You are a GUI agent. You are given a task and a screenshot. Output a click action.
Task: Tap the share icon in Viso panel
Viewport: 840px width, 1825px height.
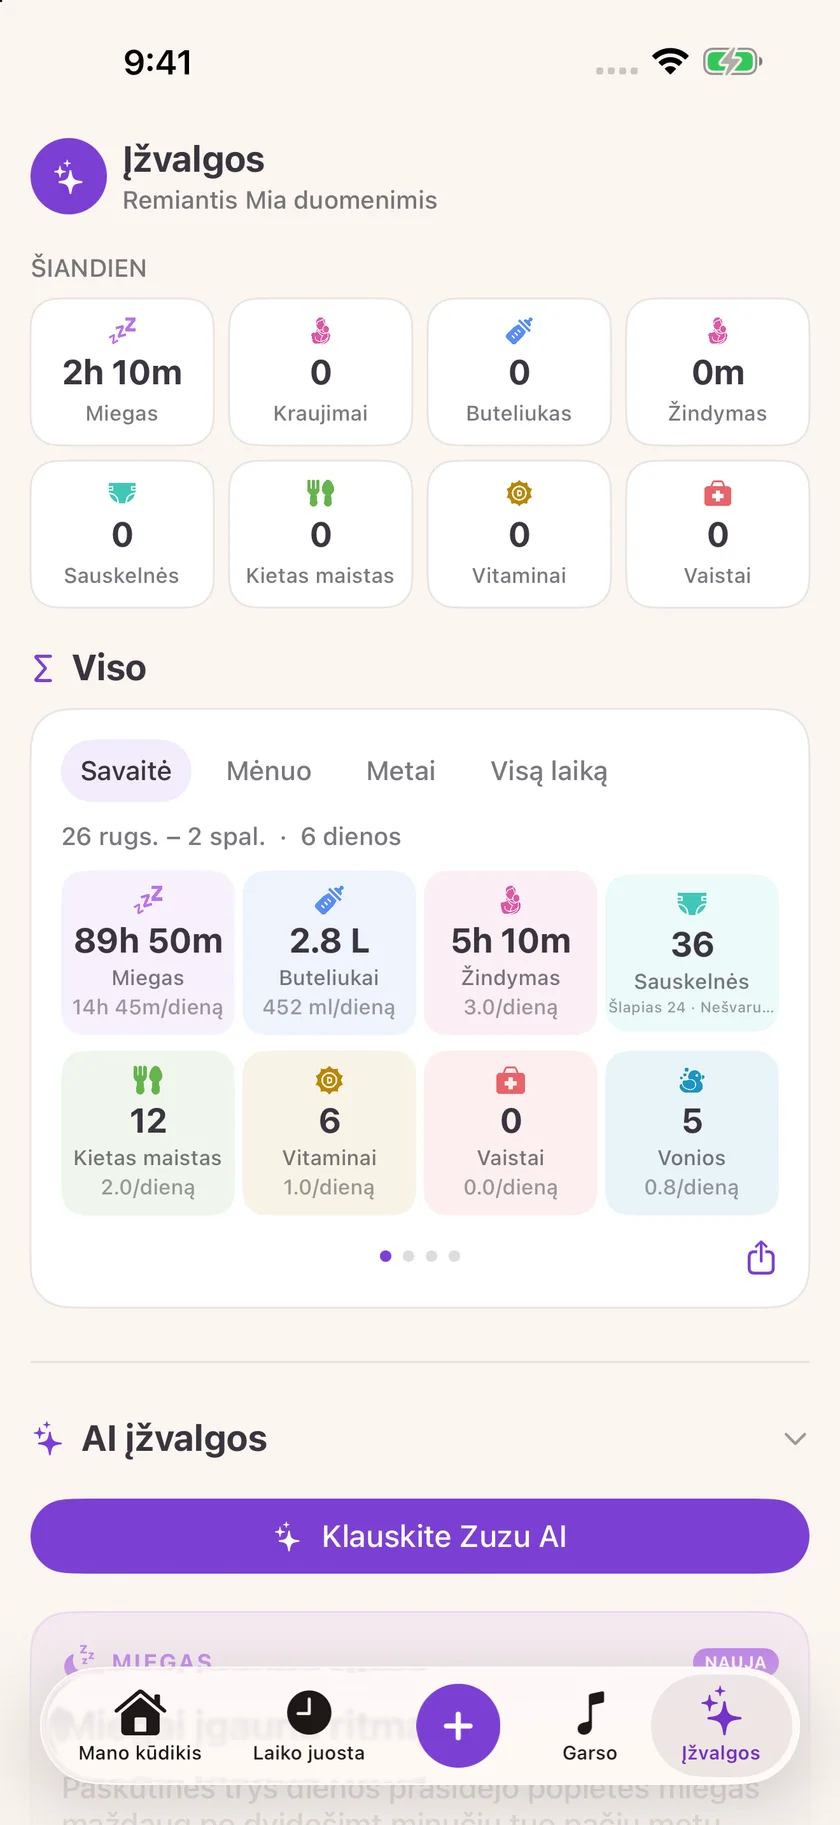(x=761, y=1258)
